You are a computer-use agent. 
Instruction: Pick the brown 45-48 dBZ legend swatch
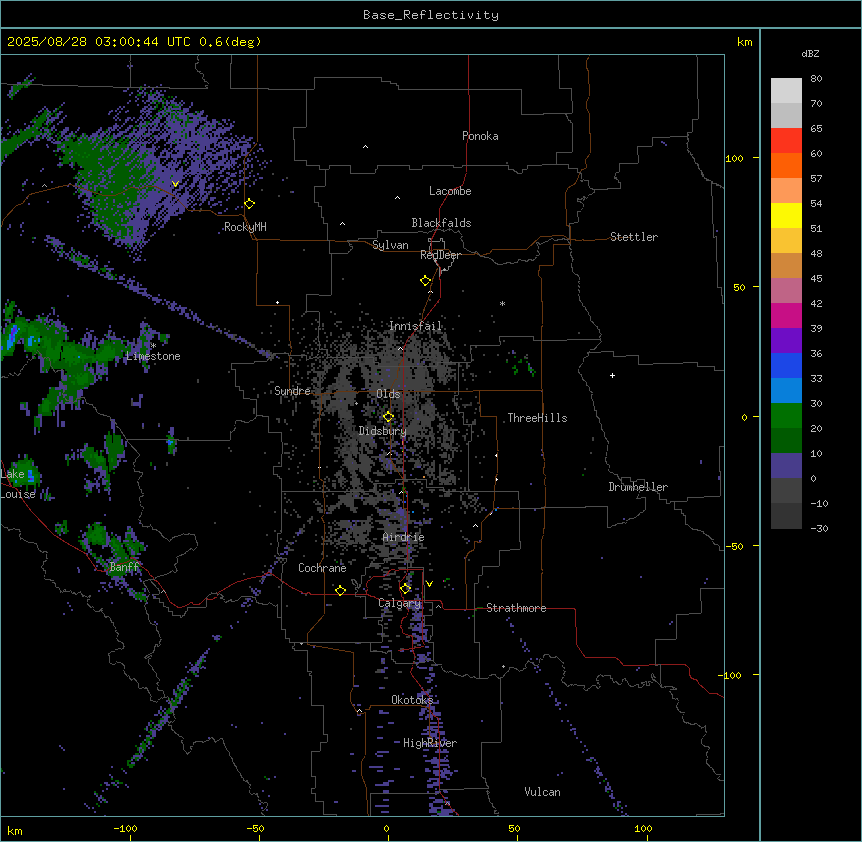tap(786, 265)
